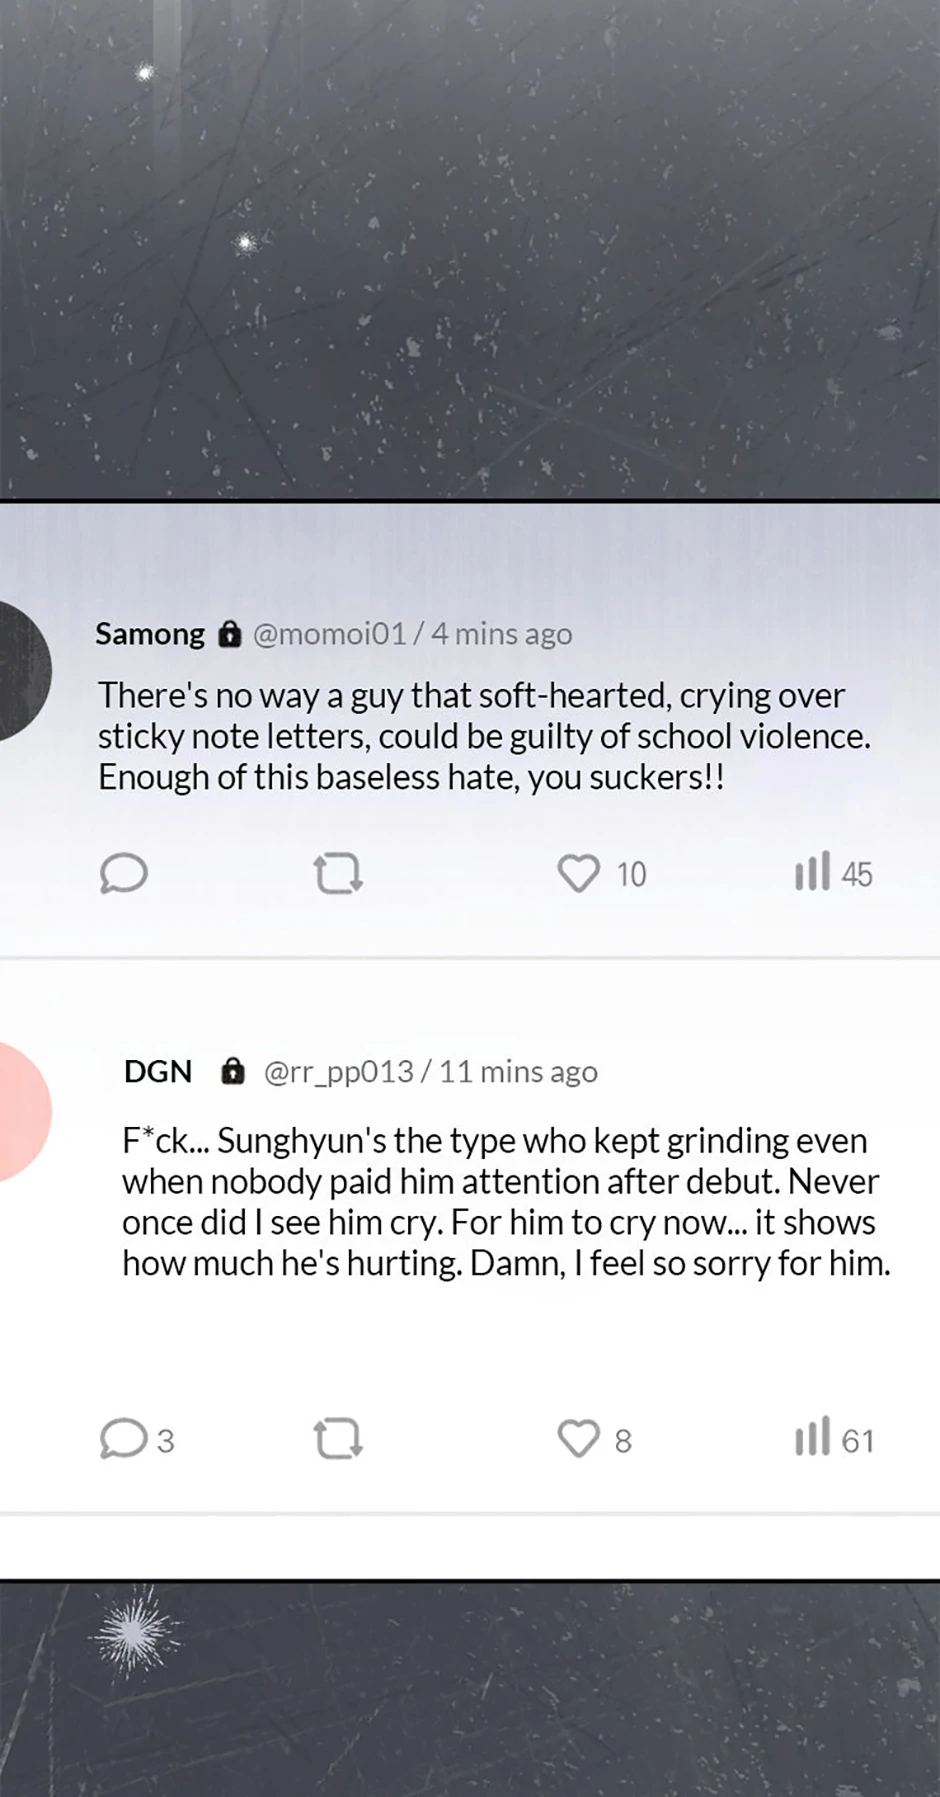Screen dimensions: 940x1797
Task: Click the lock icon beside DGN
Action: pos(232,1071)
